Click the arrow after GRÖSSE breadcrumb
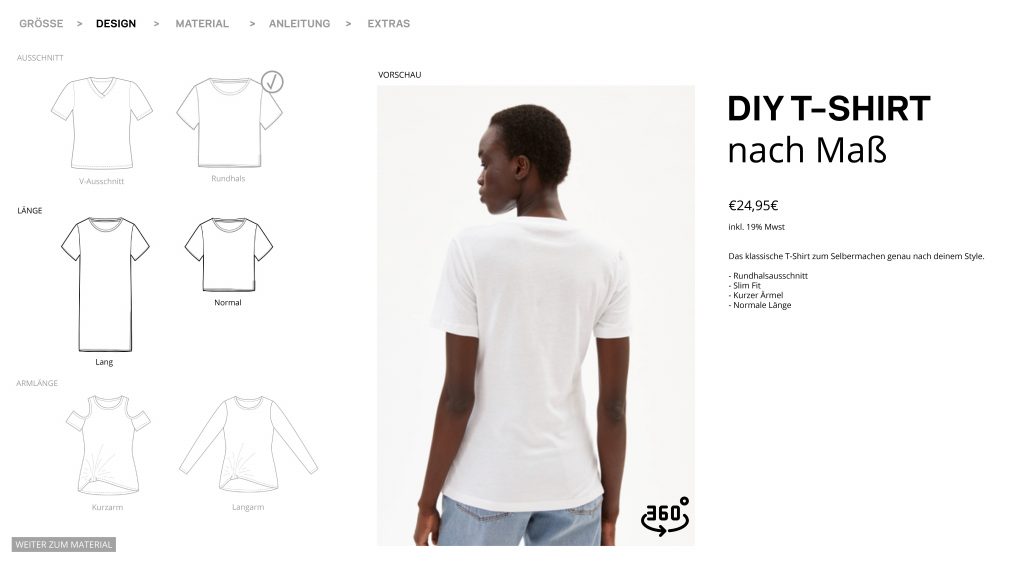Screen dimensions: 1024x576 coord(80,24)
